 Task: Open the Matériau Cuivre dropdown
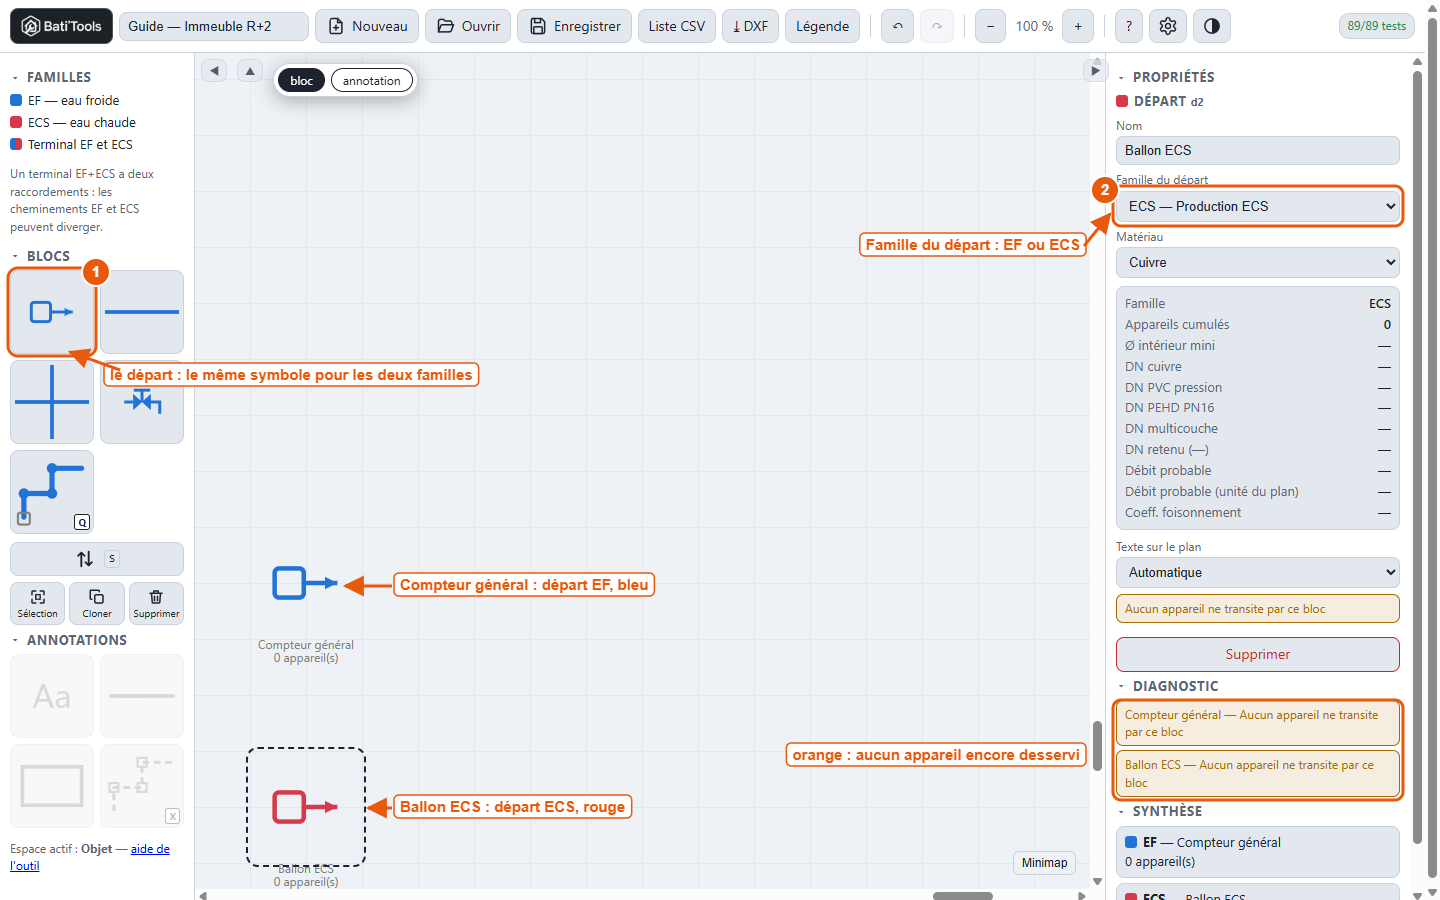pyautogui.click(x=1258, y=262)
